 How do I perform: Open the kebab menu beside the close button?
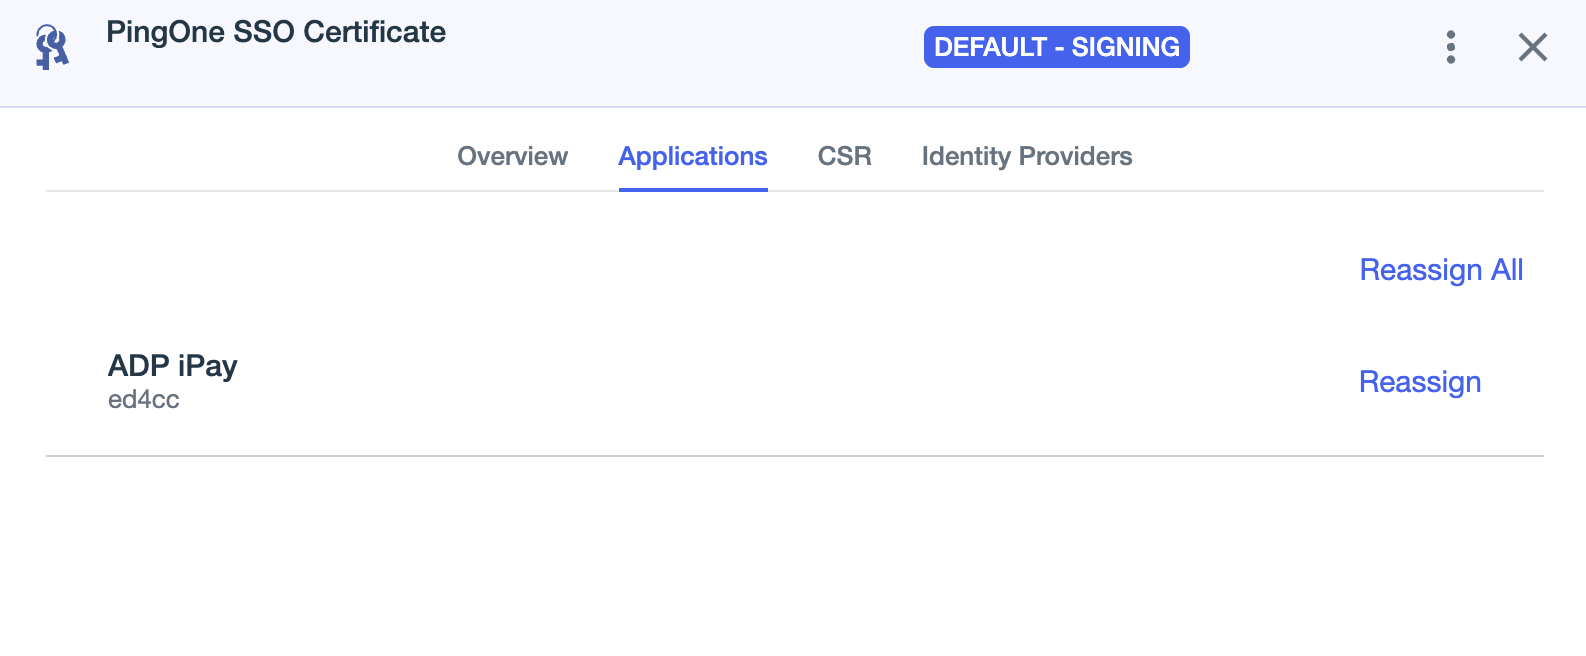click(1450, 46)
